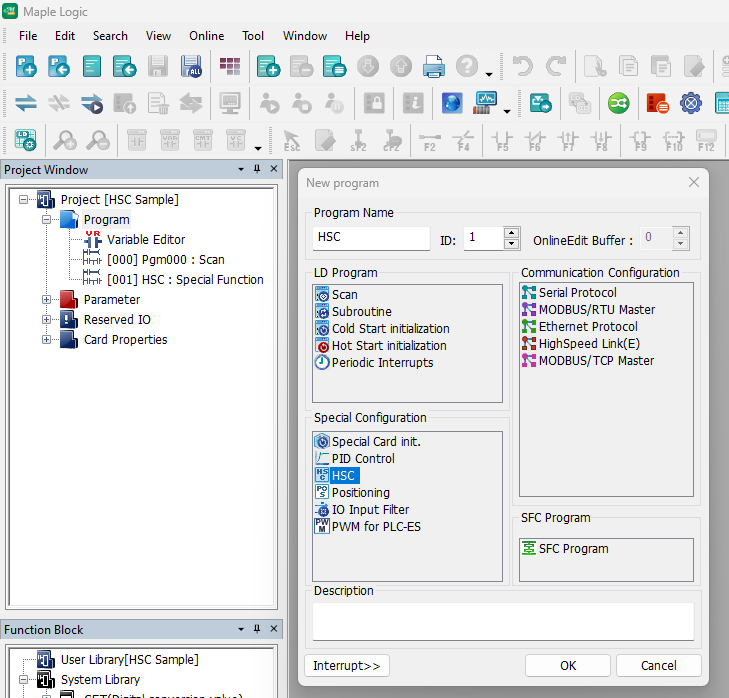Screen dimensions: 729x698
Task: Click the Help question mark icon
Action: click(466, 66)
